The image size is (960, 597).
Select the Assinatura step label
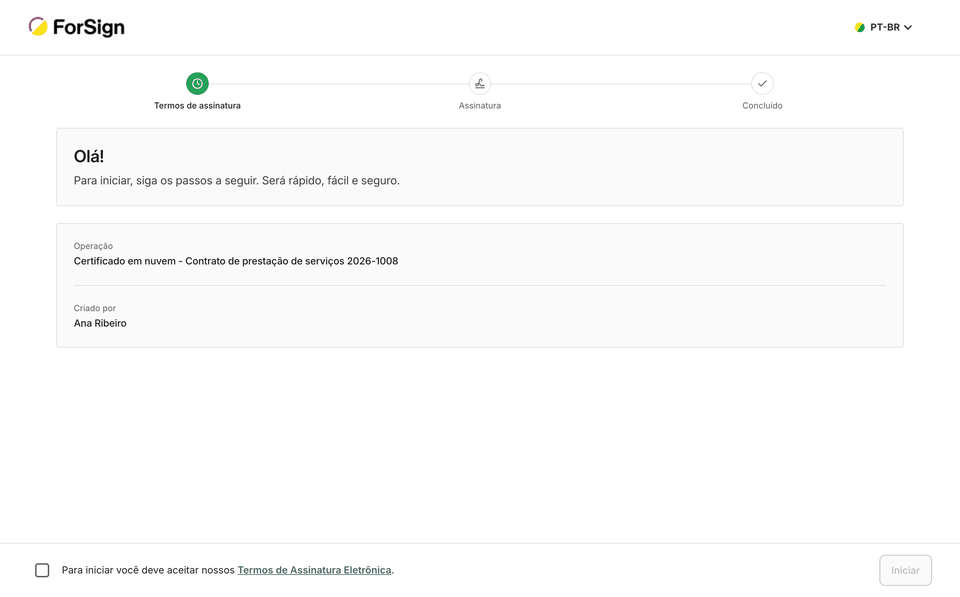tap(480, 106)
